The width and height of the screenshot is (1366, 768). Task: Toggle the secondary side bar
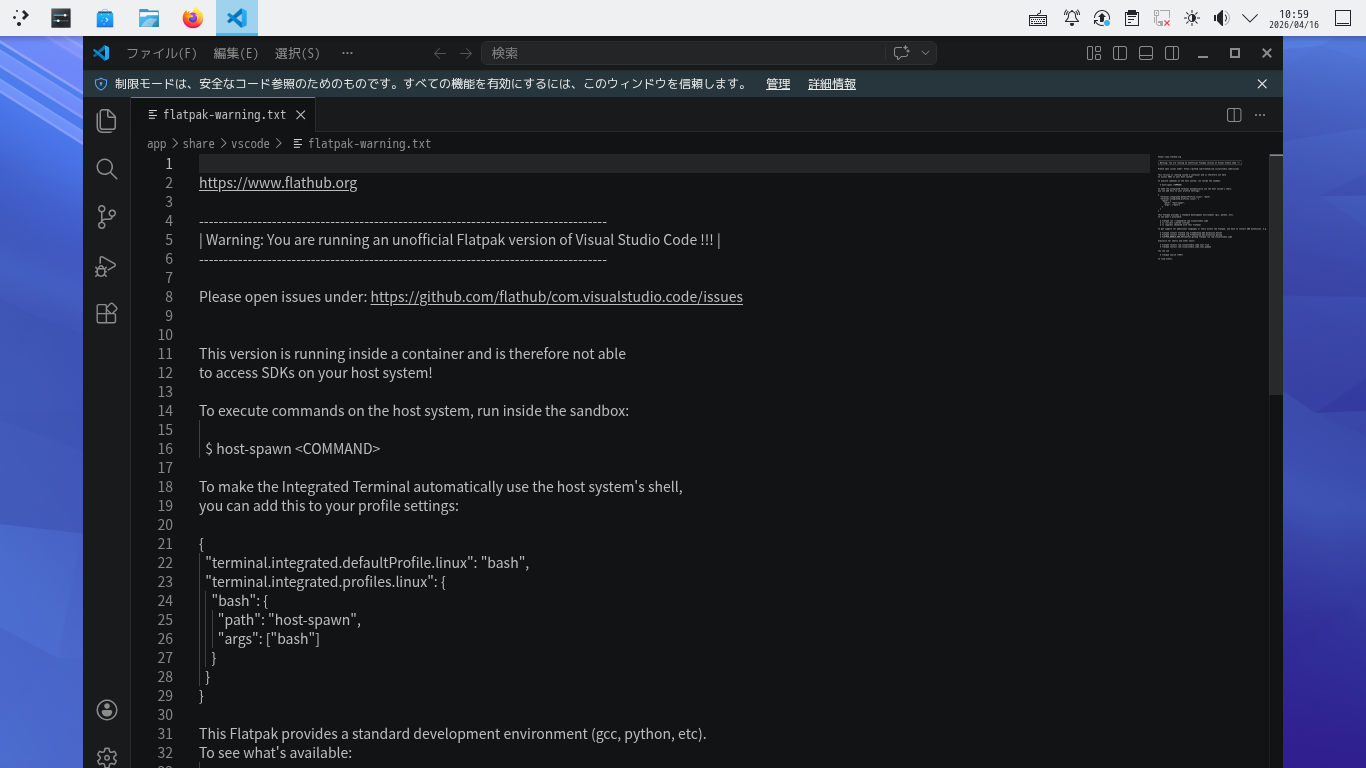click(x=1172, y=53)
